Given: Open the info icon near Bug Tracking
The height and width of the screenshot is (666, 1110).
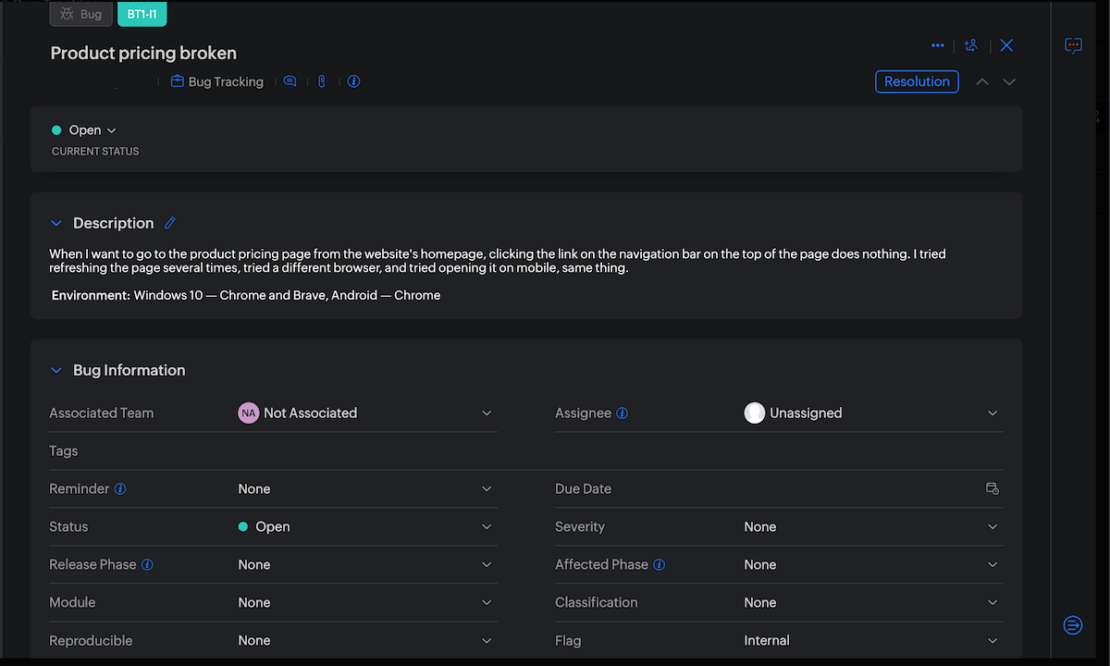Looking at the screenshot, I should click(x=353, y=81).
